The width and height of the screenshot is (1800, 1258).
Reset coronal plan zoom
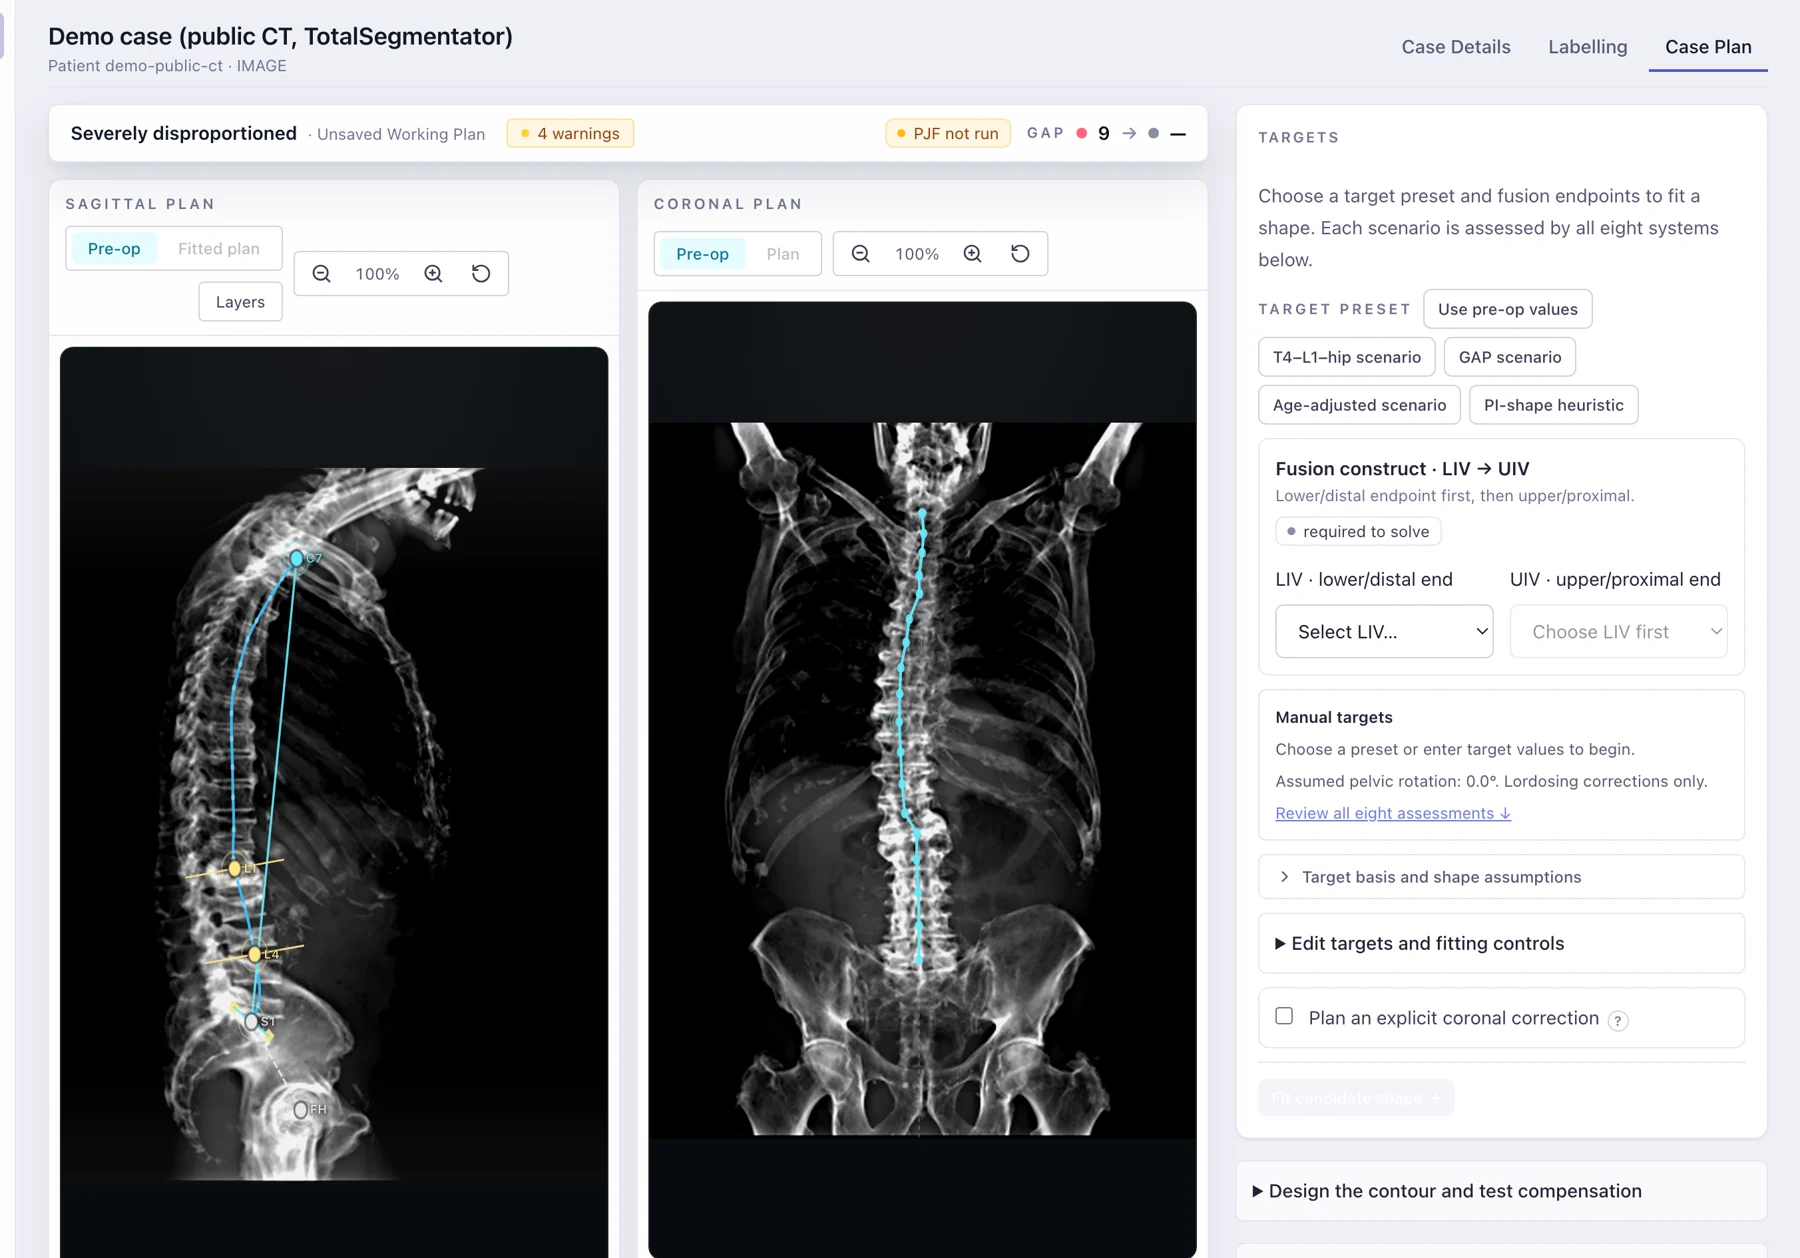pyautogui.click(x=1020, y=254)
